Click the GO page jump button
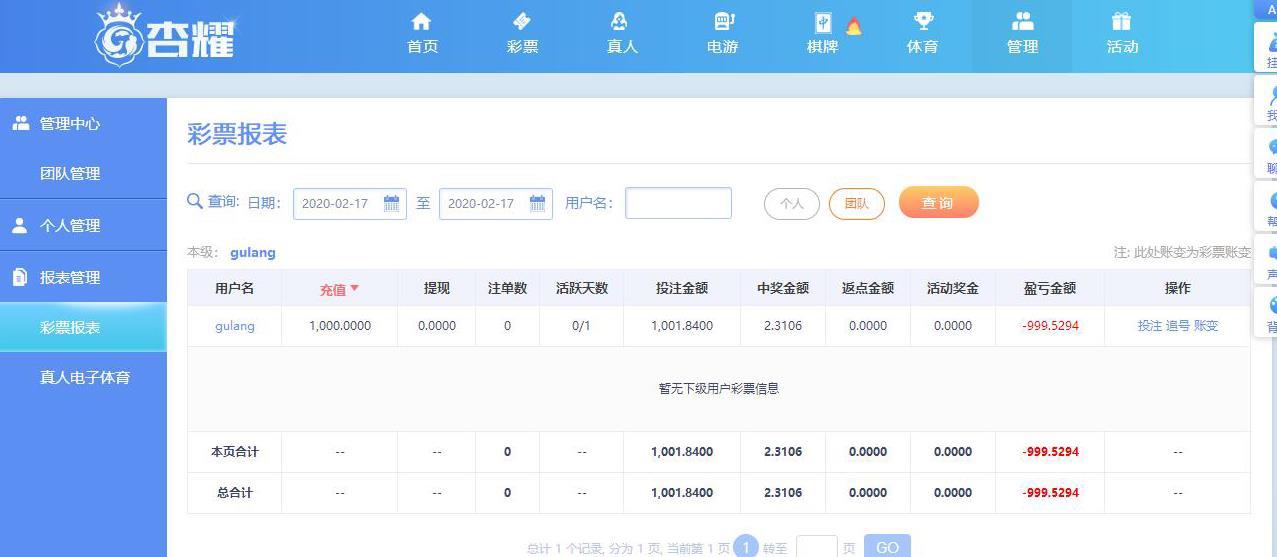Image resolution: width=1277 pixels, height=557 pixels. pyautogui.click(x=887, y=547)
